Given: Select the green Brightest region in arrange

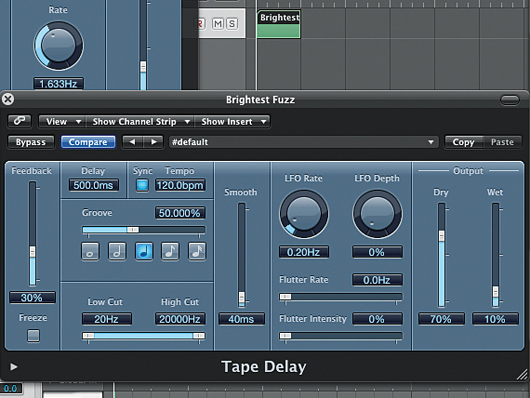Looking at the screenshot, I should pyautogui.click(x=279, y=24).
